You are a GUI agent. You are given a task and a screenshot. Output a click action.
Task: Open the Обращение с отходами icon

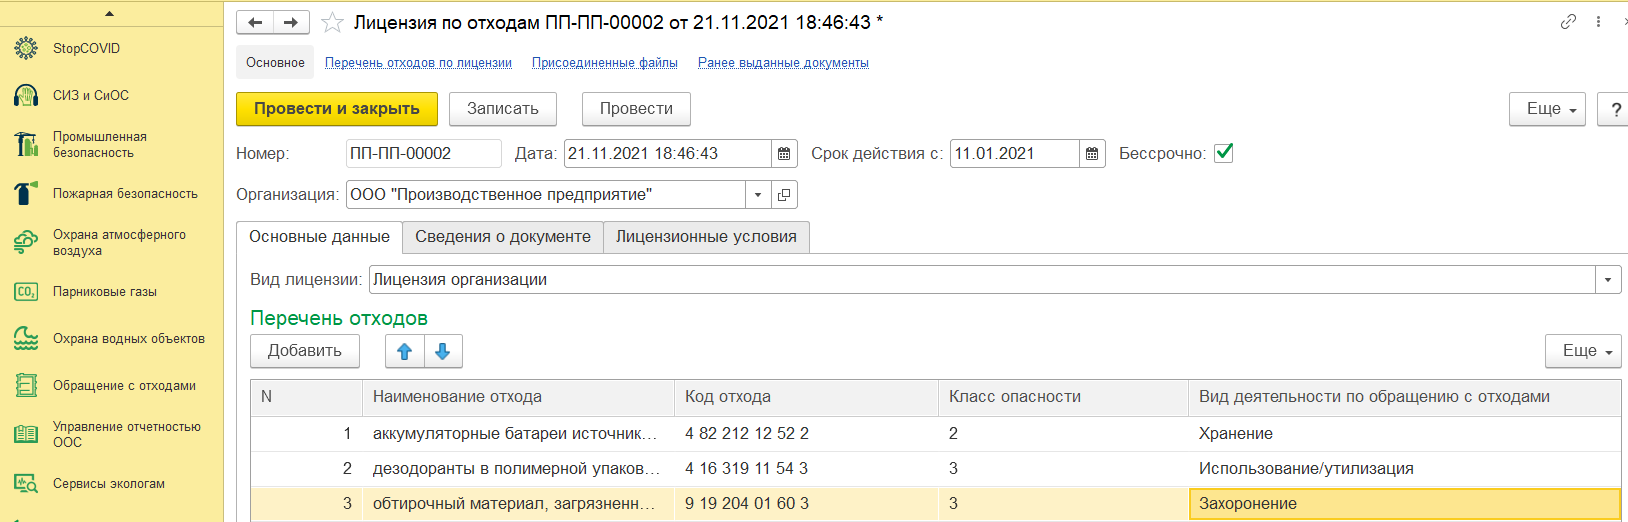pyautogui.click(x=26, y=385)
